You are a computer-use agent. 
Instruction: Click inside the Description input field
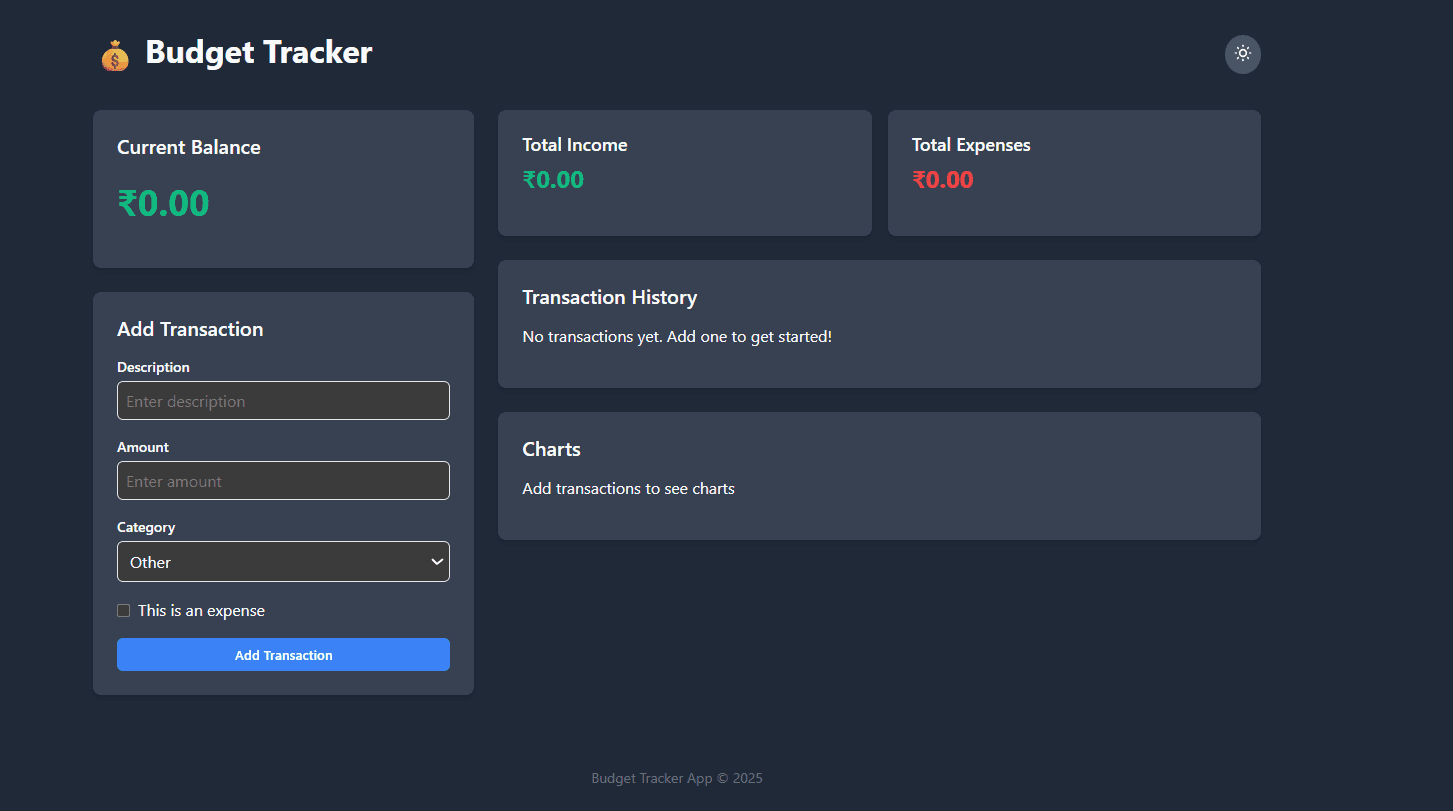coord(283,400)
